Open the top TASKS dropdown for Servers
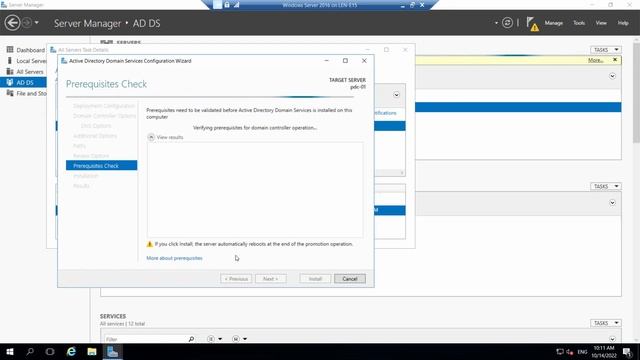Image resolution: width=640 pixels, height=360 pixels. point(606,50)
